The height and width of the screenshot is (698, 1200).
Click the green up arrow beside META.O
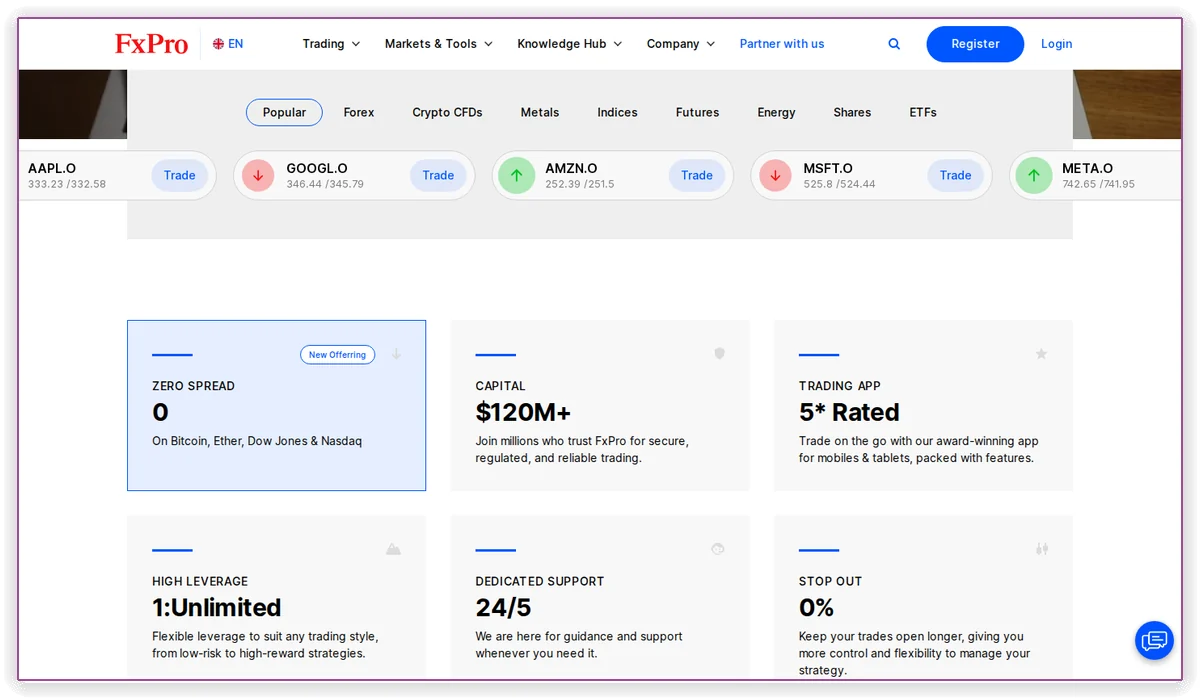(1034, 176)
